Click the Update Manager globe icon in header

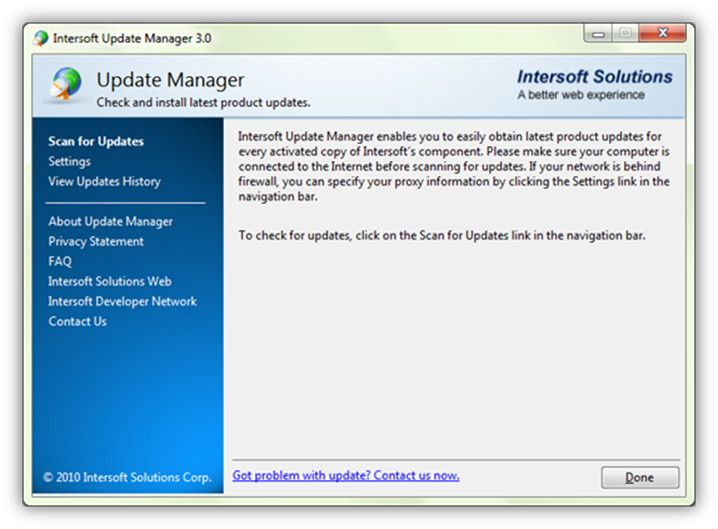[x=66, y=84]
